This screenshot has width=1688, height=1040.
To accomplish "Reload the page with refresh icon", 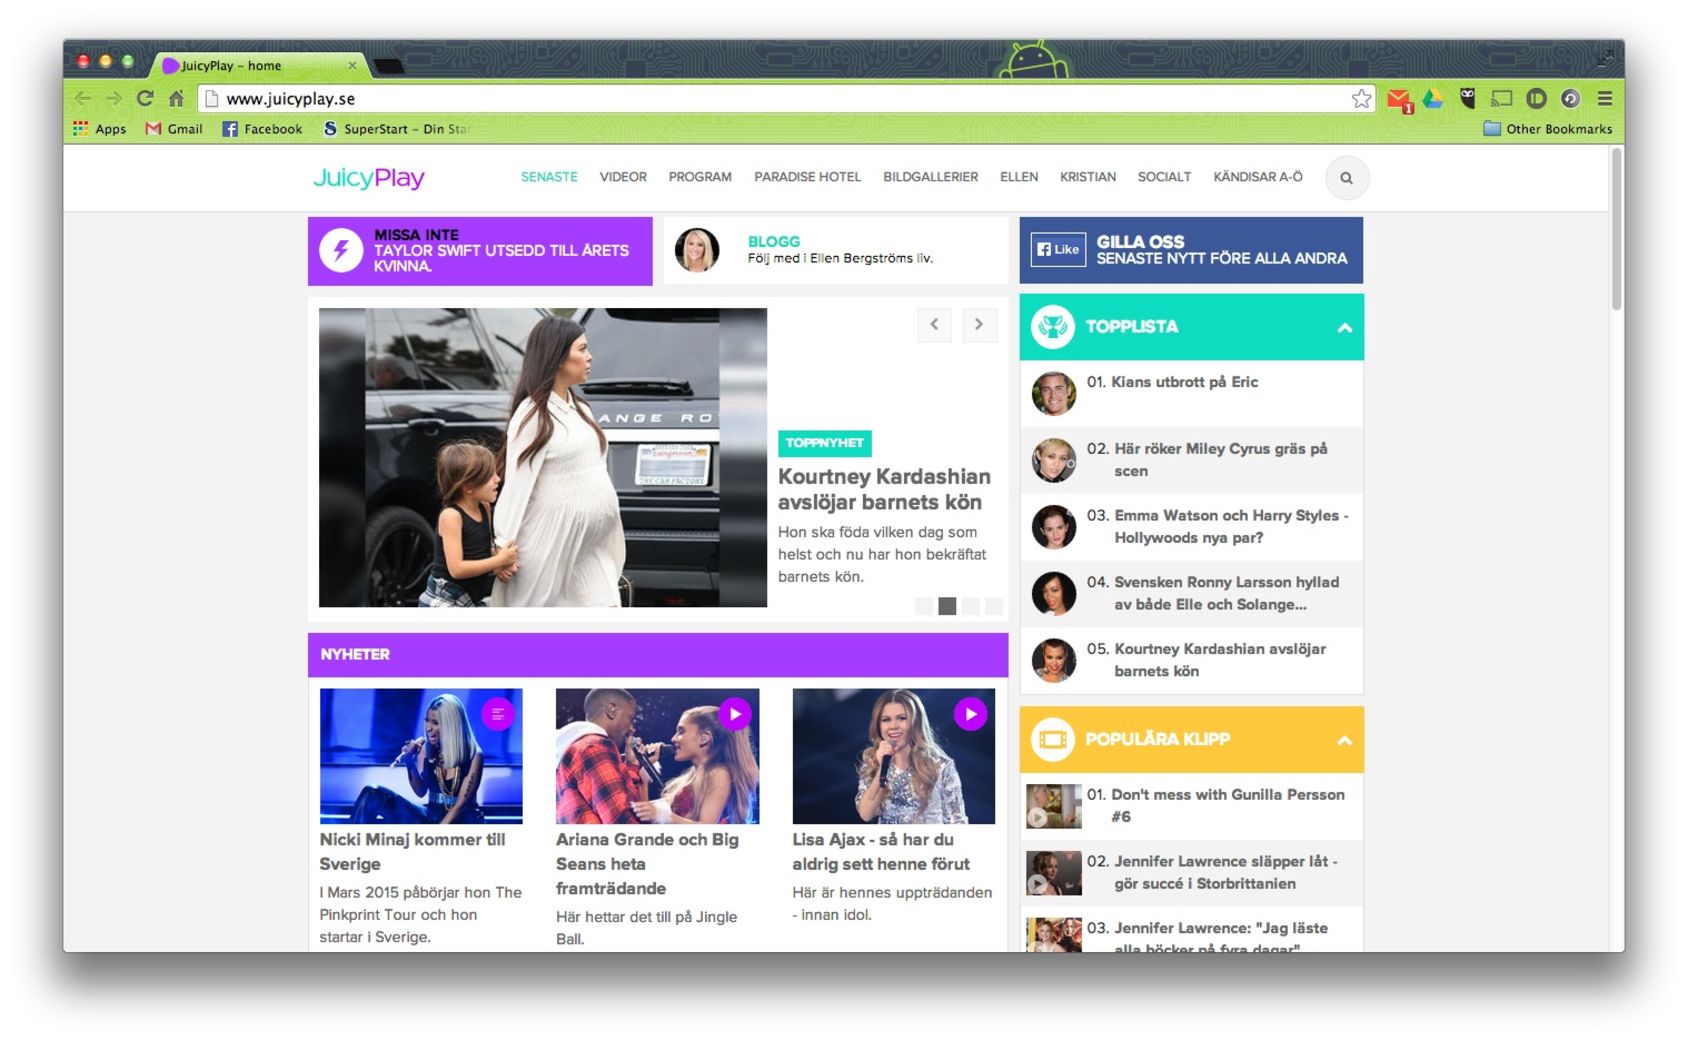I will click(x=145, y=98).
